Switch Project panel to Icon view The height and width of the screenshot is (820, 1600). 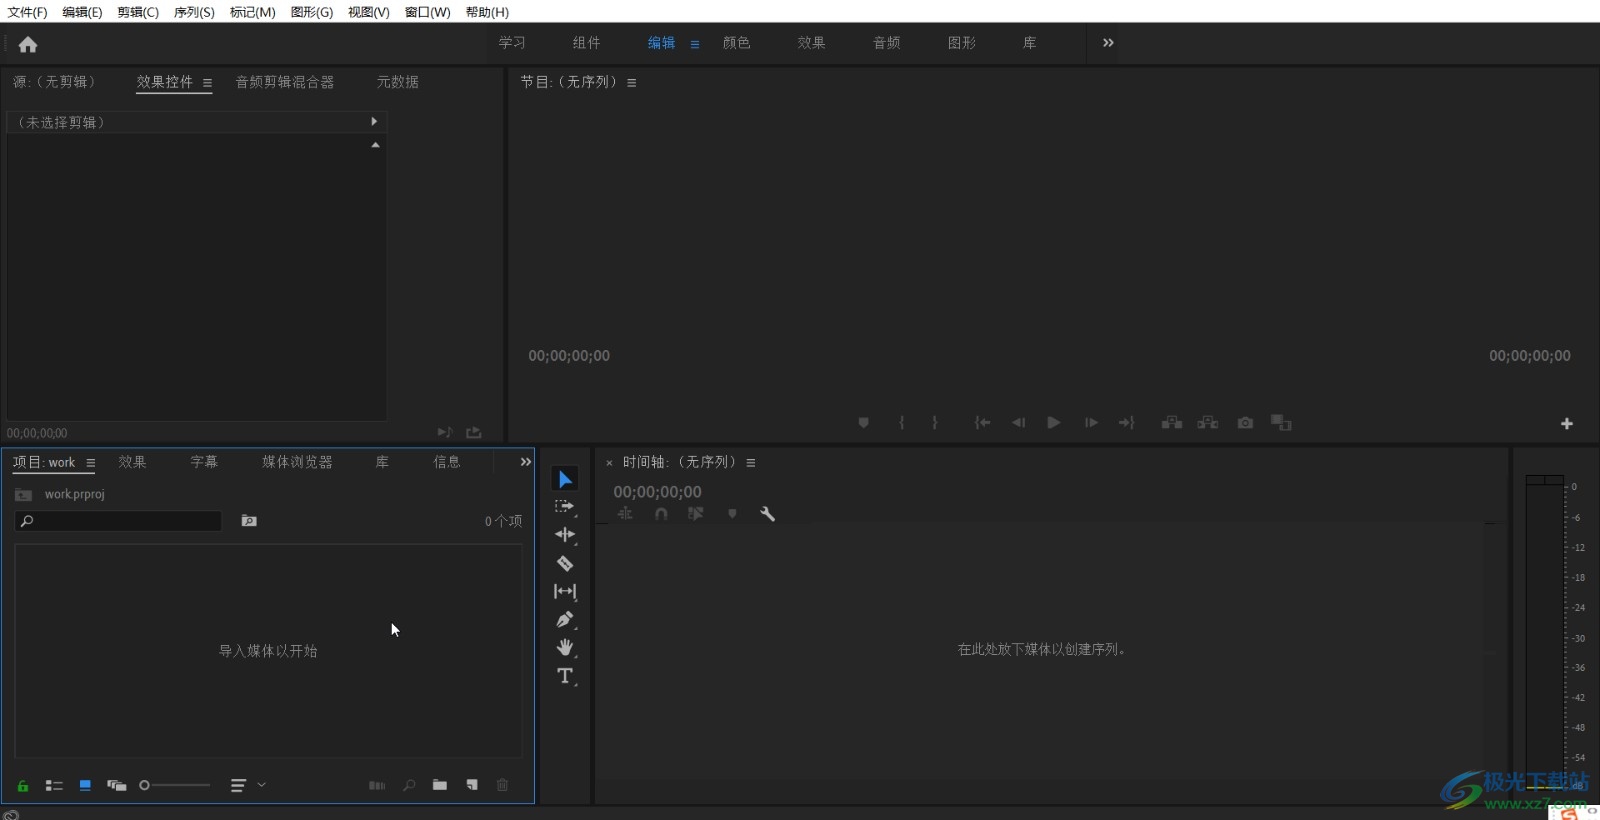tap(85, 786)
